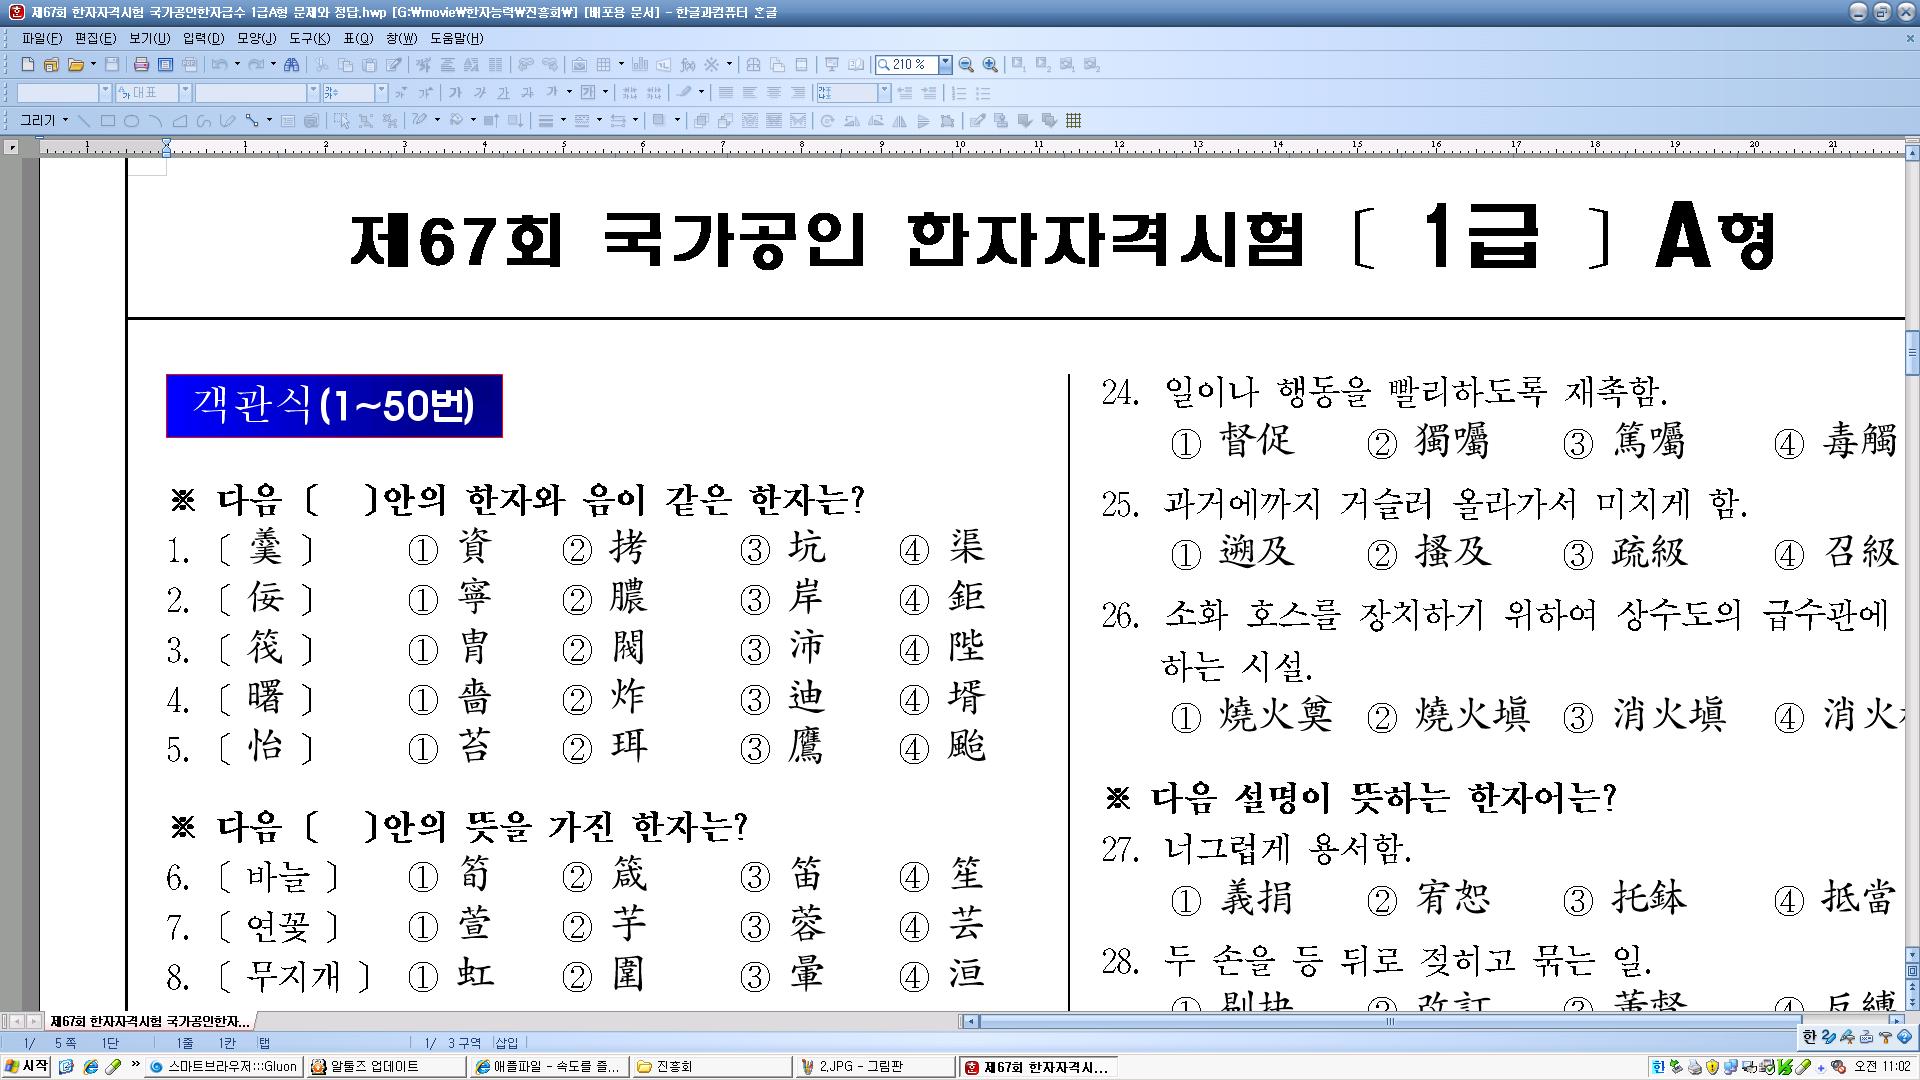Expand the recent files arrow beside open icon

93,64
